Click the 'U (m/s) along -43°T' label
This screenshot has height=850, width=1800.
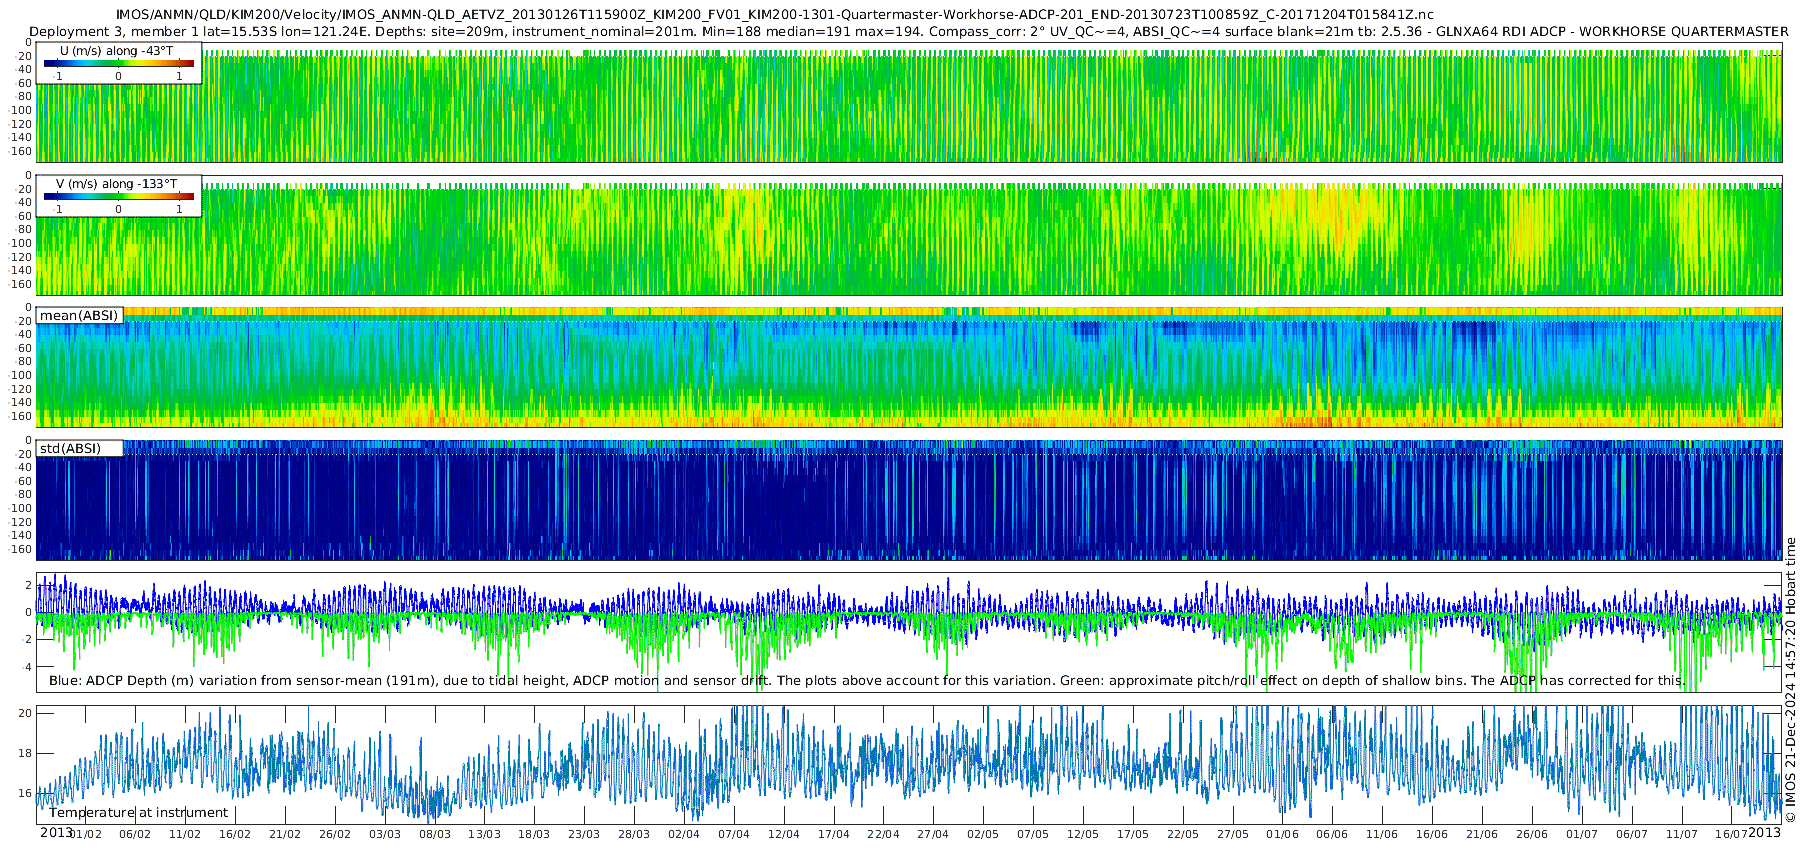pyautogui.click(x=117, y=50)
